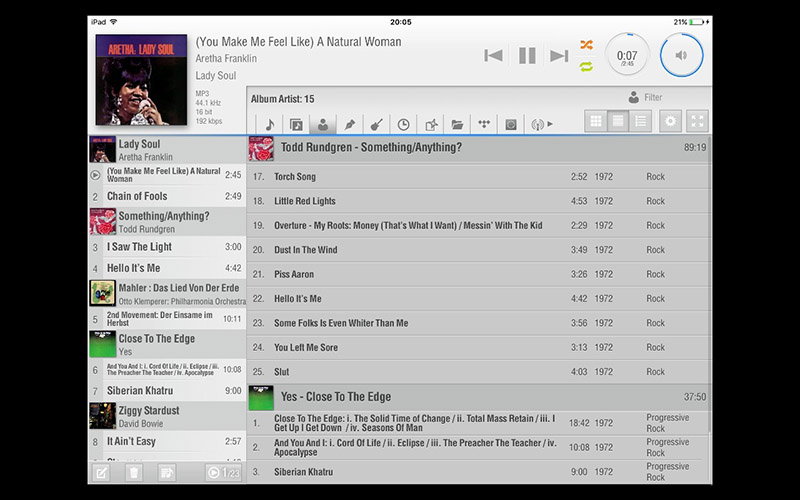Expand more tabs arrow beside radio
This screenshot has width=800, height=500.
point(550,124)
